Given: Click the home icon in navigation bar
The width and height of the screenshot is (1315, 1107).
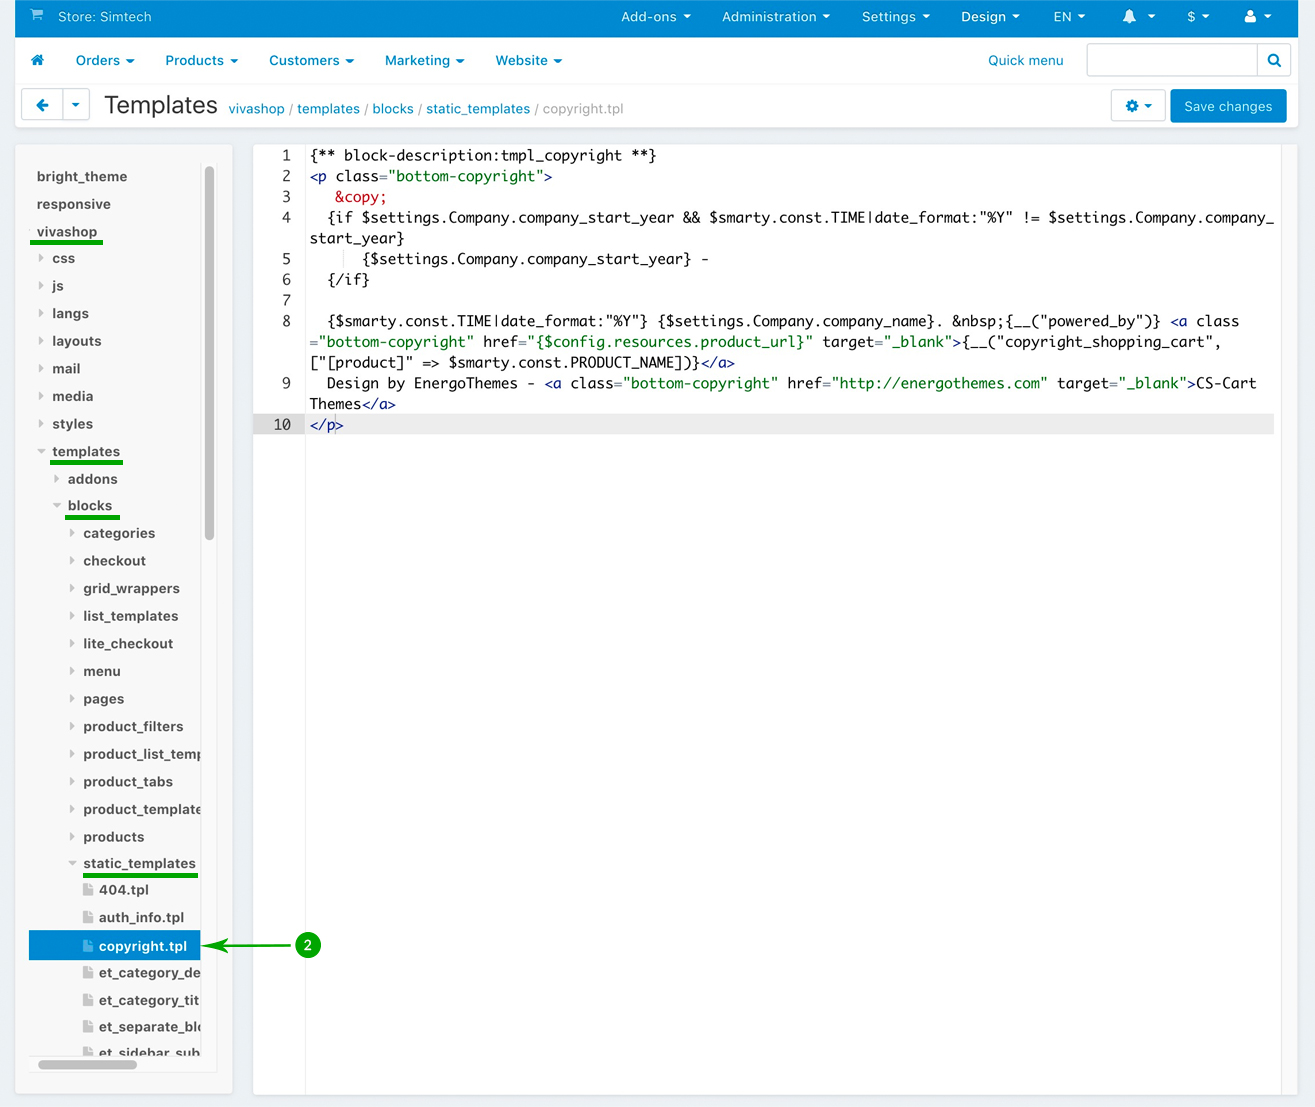Looking at the screenshot, I should pyautogui.click(x=38, y=61).
